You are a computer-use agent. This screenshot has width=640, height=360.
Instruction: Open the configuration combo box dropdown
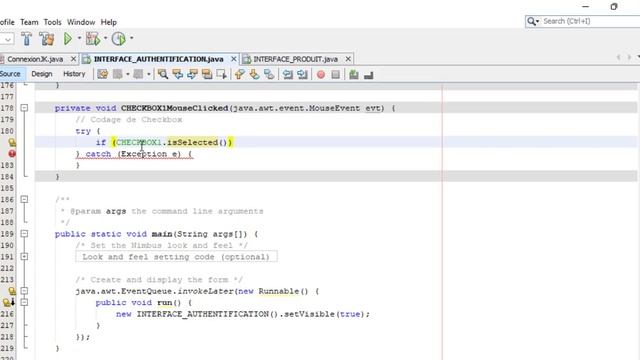click(x=7, y=39)
